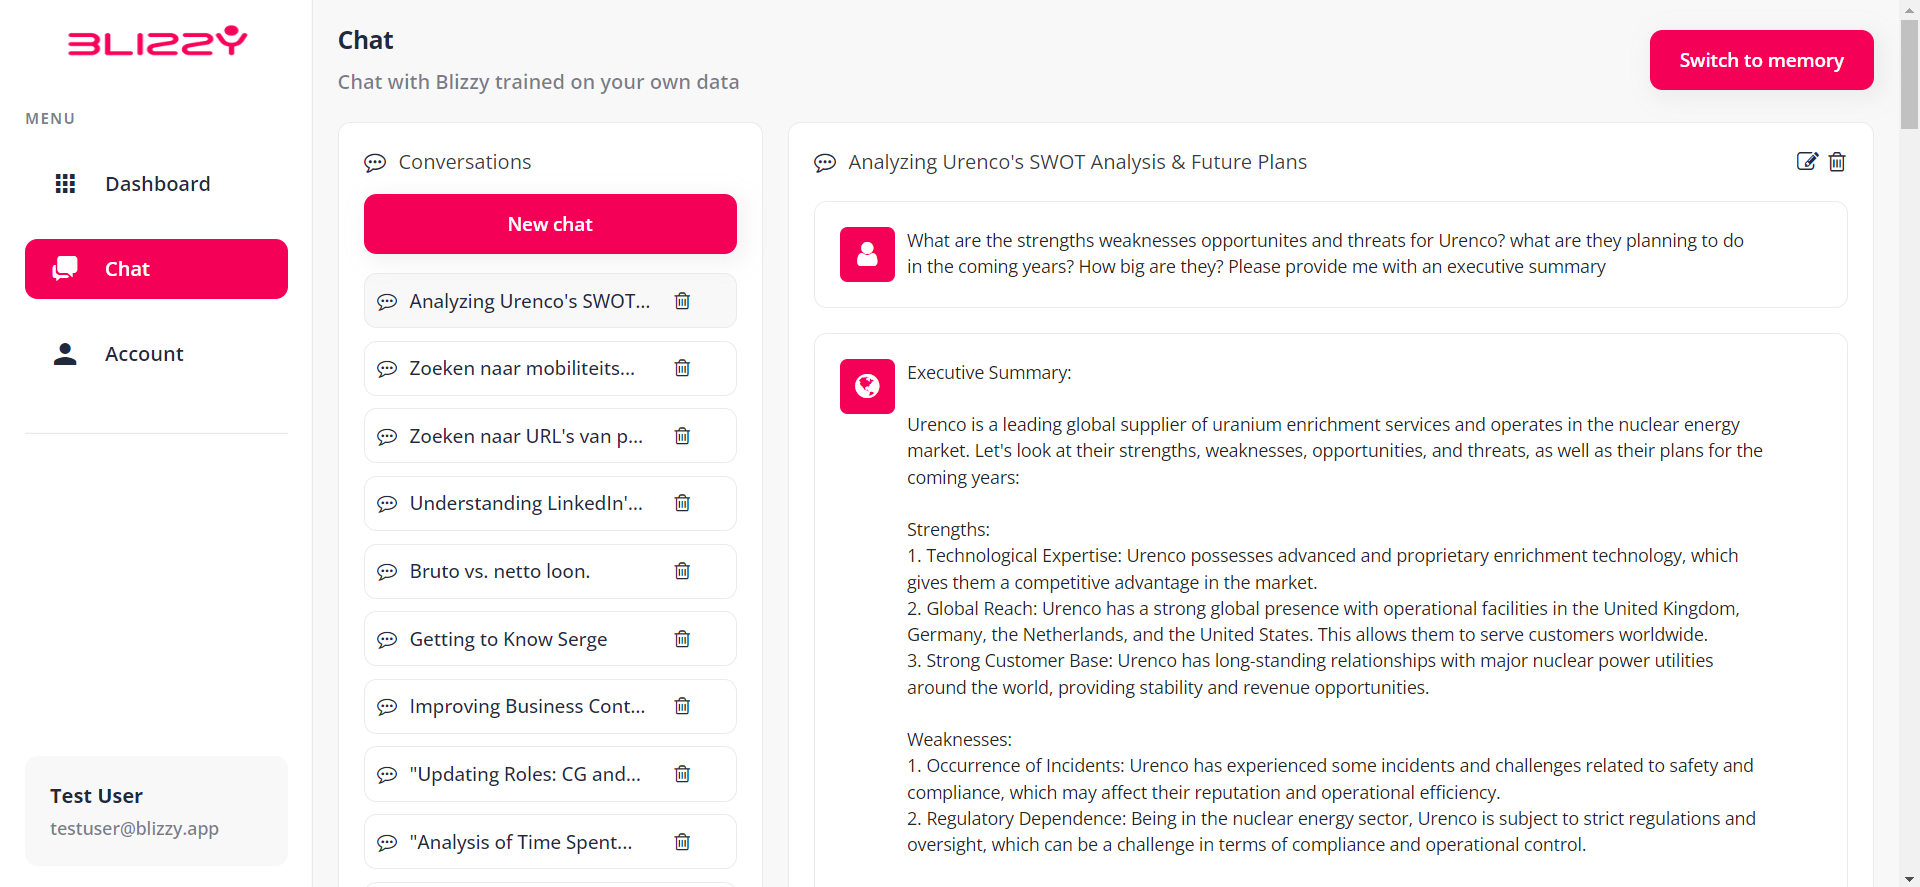Click the Blizzy logo
Image resolution: width=1920 pixels, height=887 pixels.
tap(157, 41)
